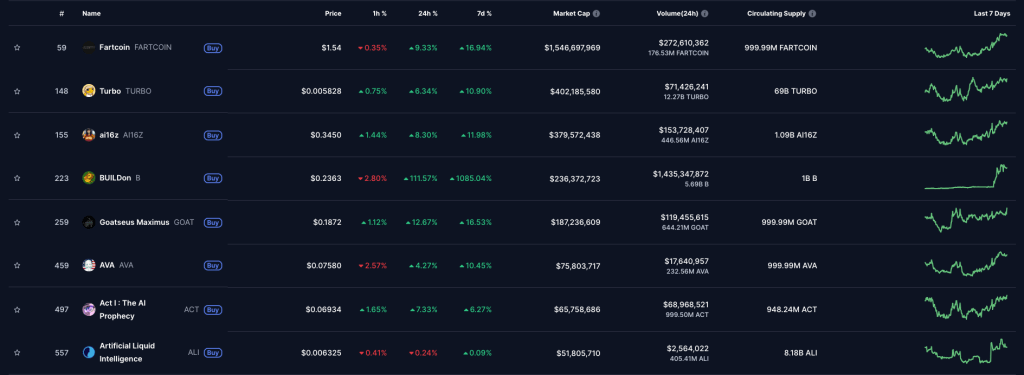This screenshot has height=375, width=1024.
Task: Click the Goatseus Maximus logo icon
Action: tap(89, 222)
